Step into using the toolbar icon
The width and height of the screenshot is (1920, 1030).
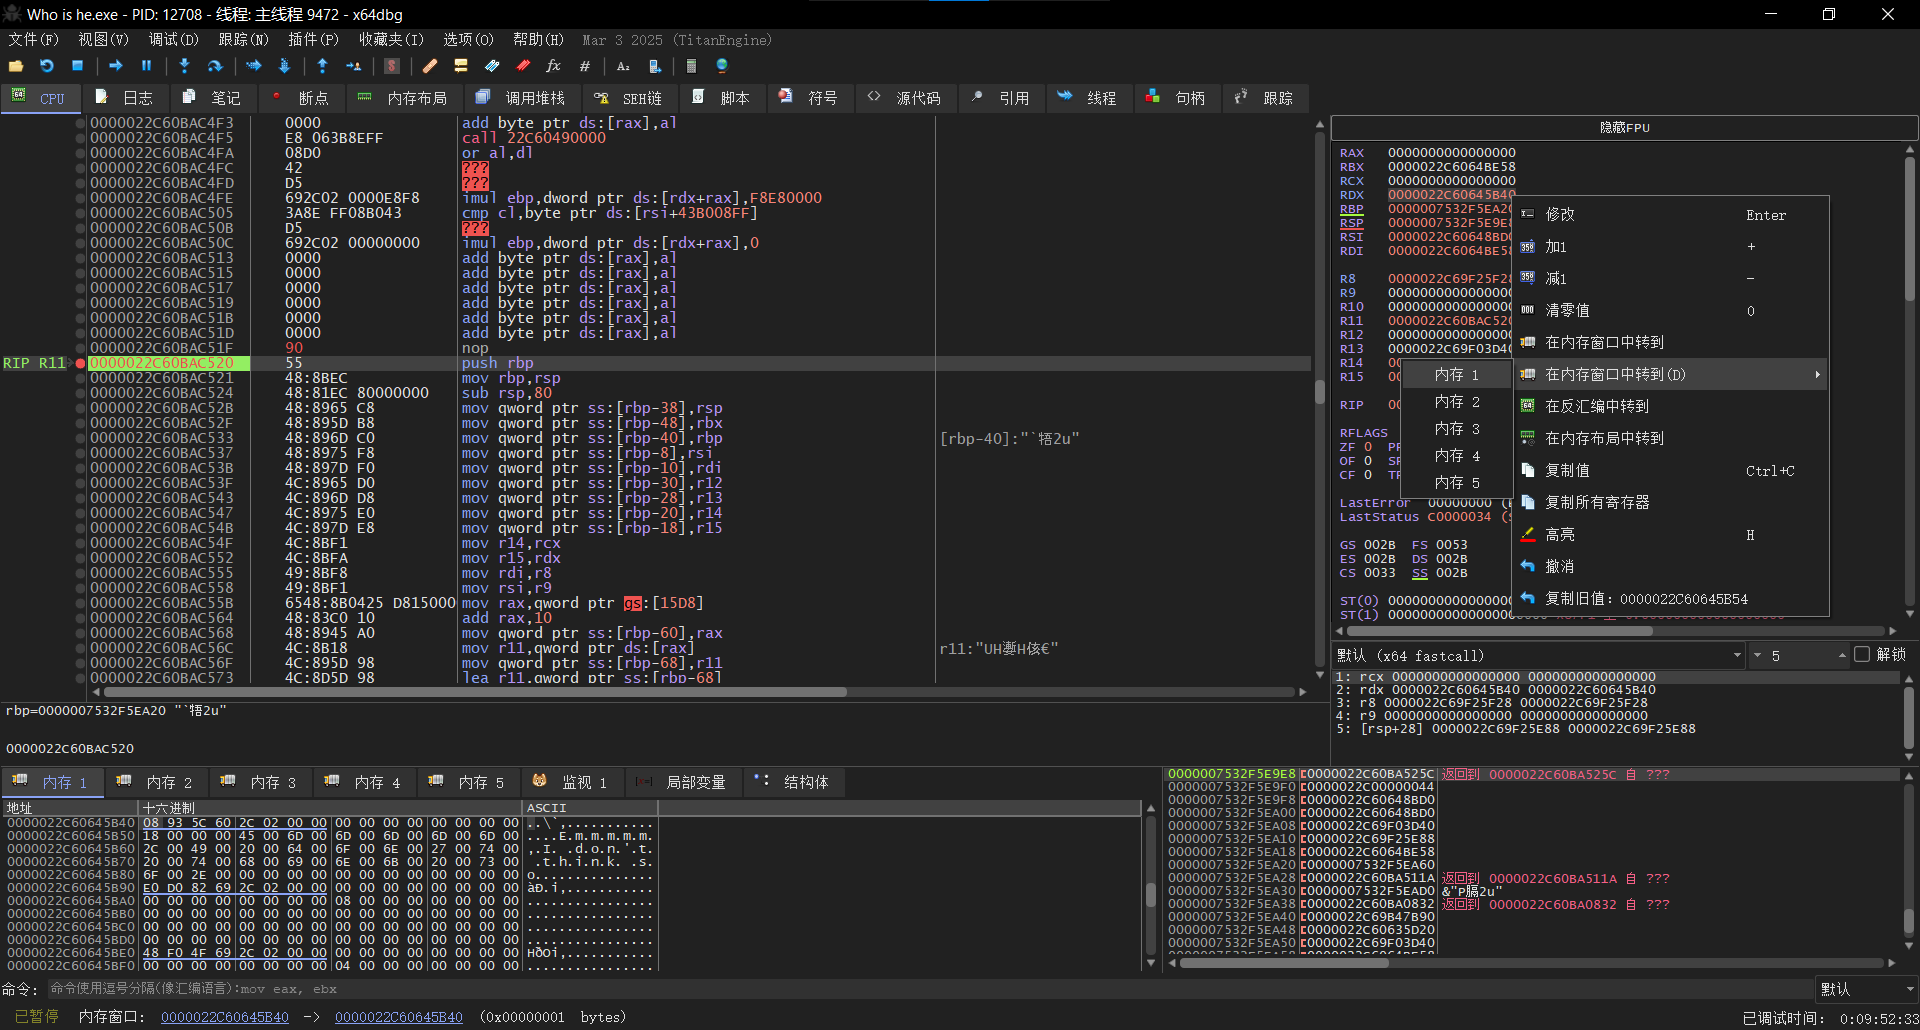tap(184, 66)
